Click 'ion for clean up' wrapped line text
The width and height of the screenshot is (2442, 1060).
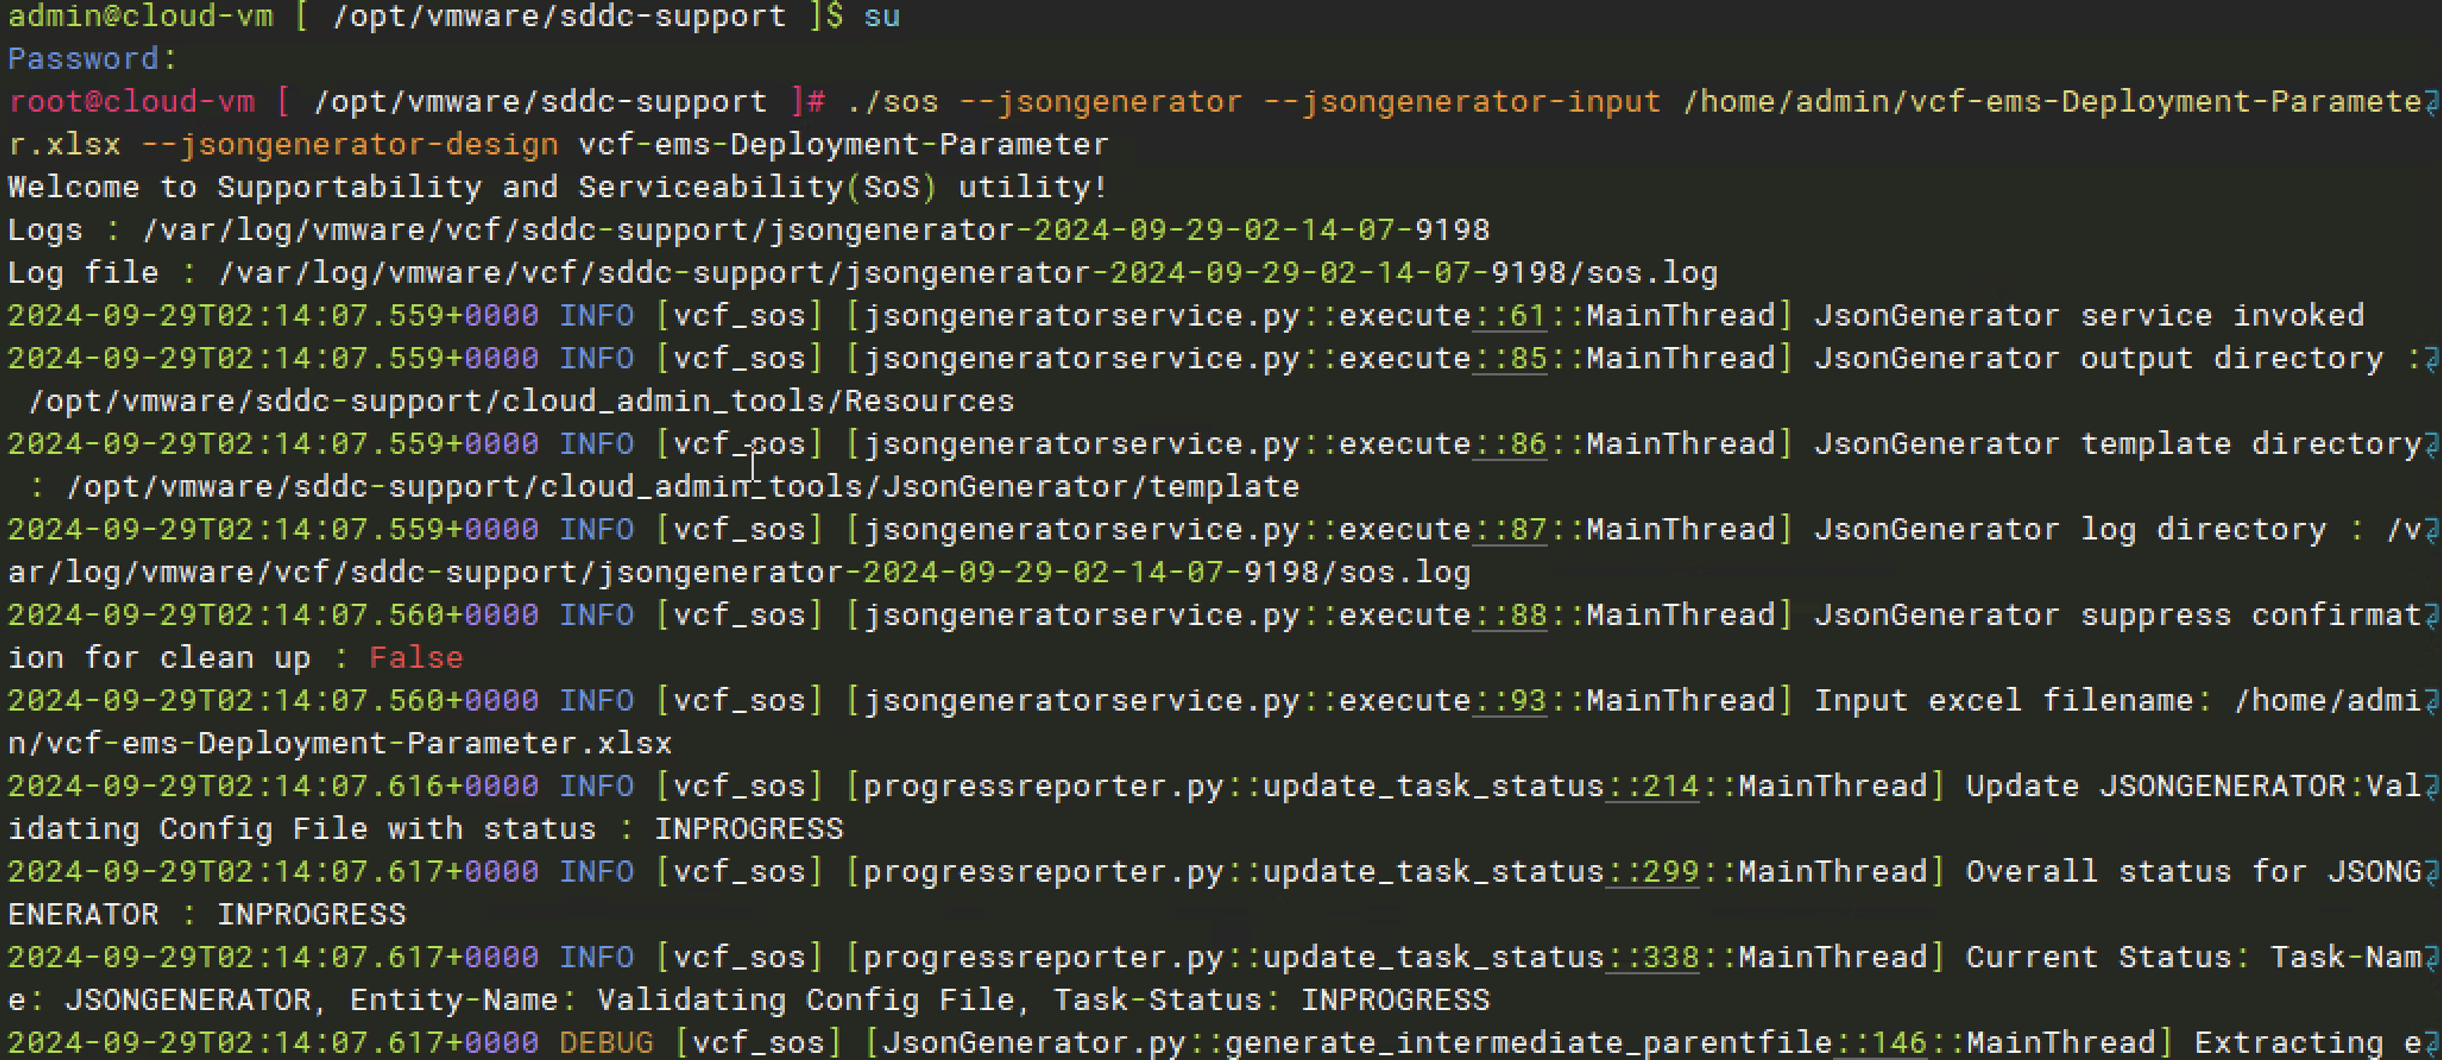pos(159,658)
